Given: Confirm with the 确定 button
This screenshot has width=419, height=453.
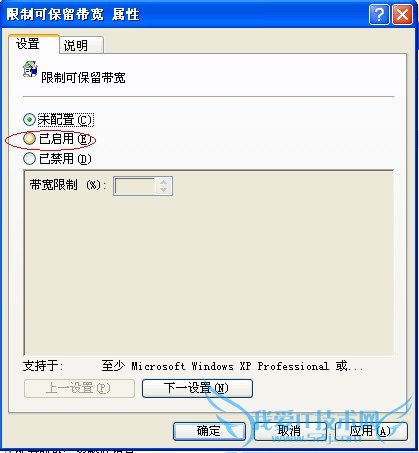Looking at the screenshot, I should coord(209,431).
